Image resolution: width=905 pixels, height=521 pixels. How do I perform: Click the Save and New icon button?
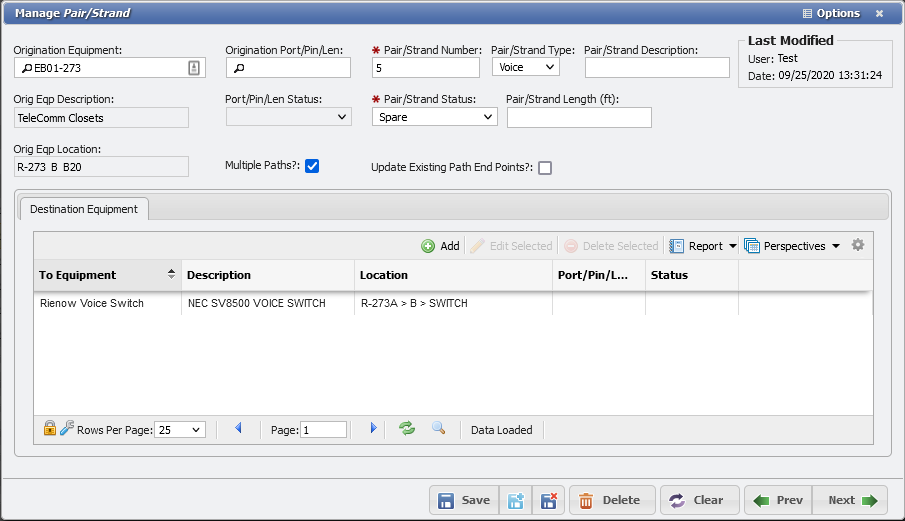(x=515, y=500)
